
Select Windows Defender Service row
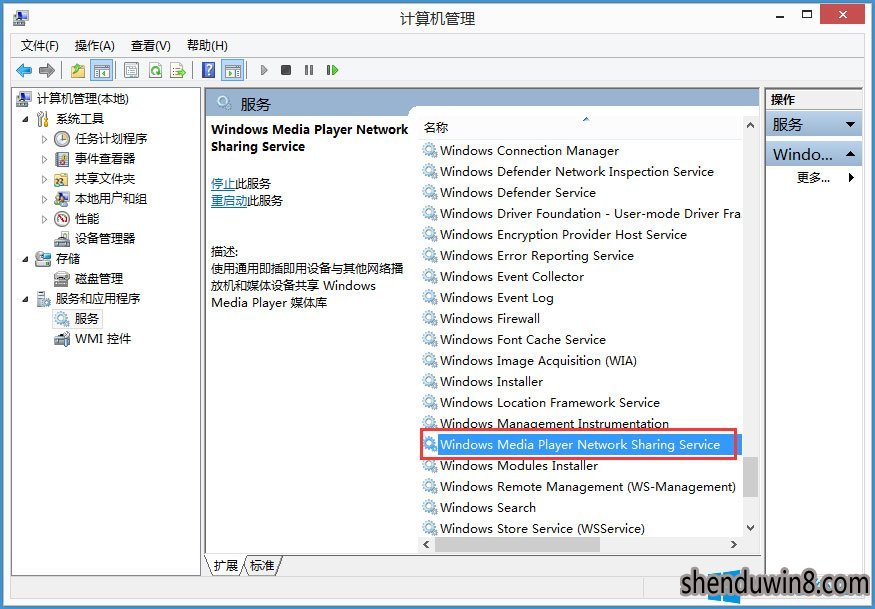click(518, 193)
